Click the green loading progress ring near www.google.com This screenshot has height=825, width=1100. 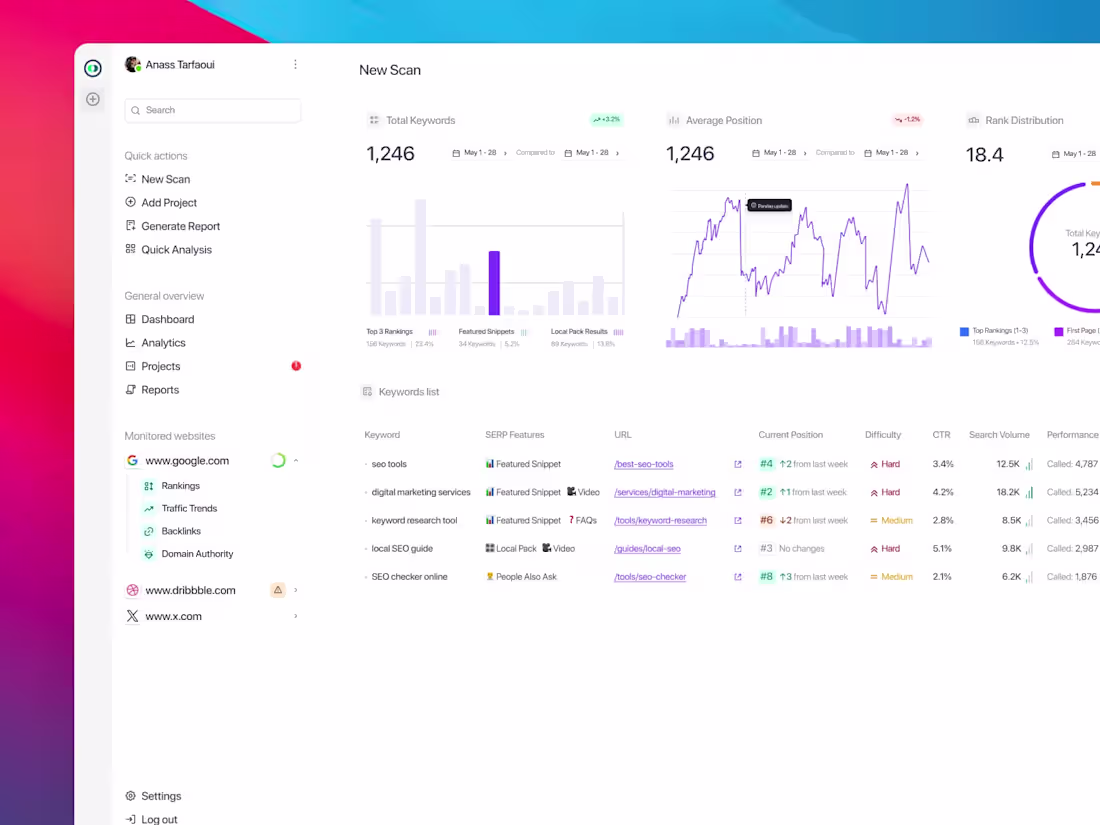coord(277,460)
